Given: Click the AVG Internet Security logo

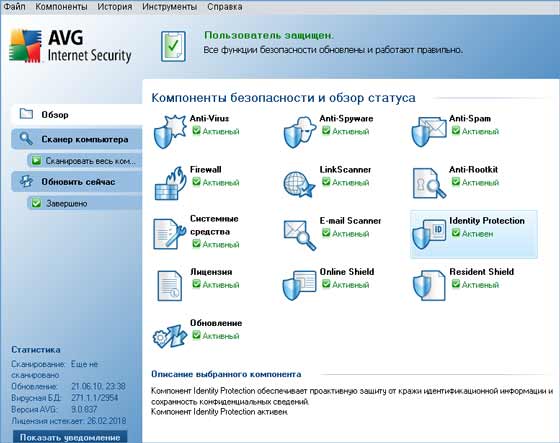Looking at the screenshot, I should (x=70, y=46).
